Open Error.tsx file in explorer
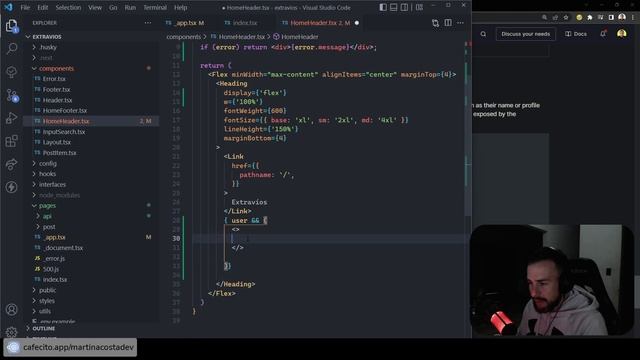This screenshot has height=360, width=640. pyautogui.click(x=54, y=79)
